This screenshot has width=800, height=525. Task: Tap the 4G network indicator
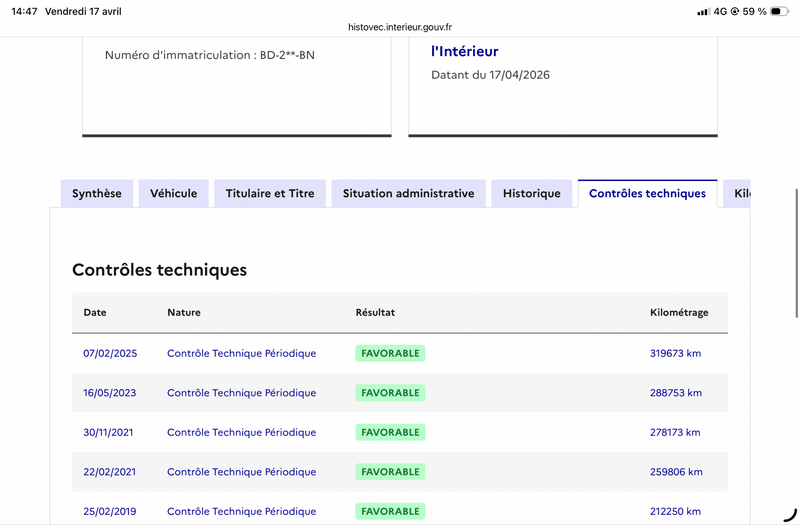pyautogui.click(x=720, y=11)
